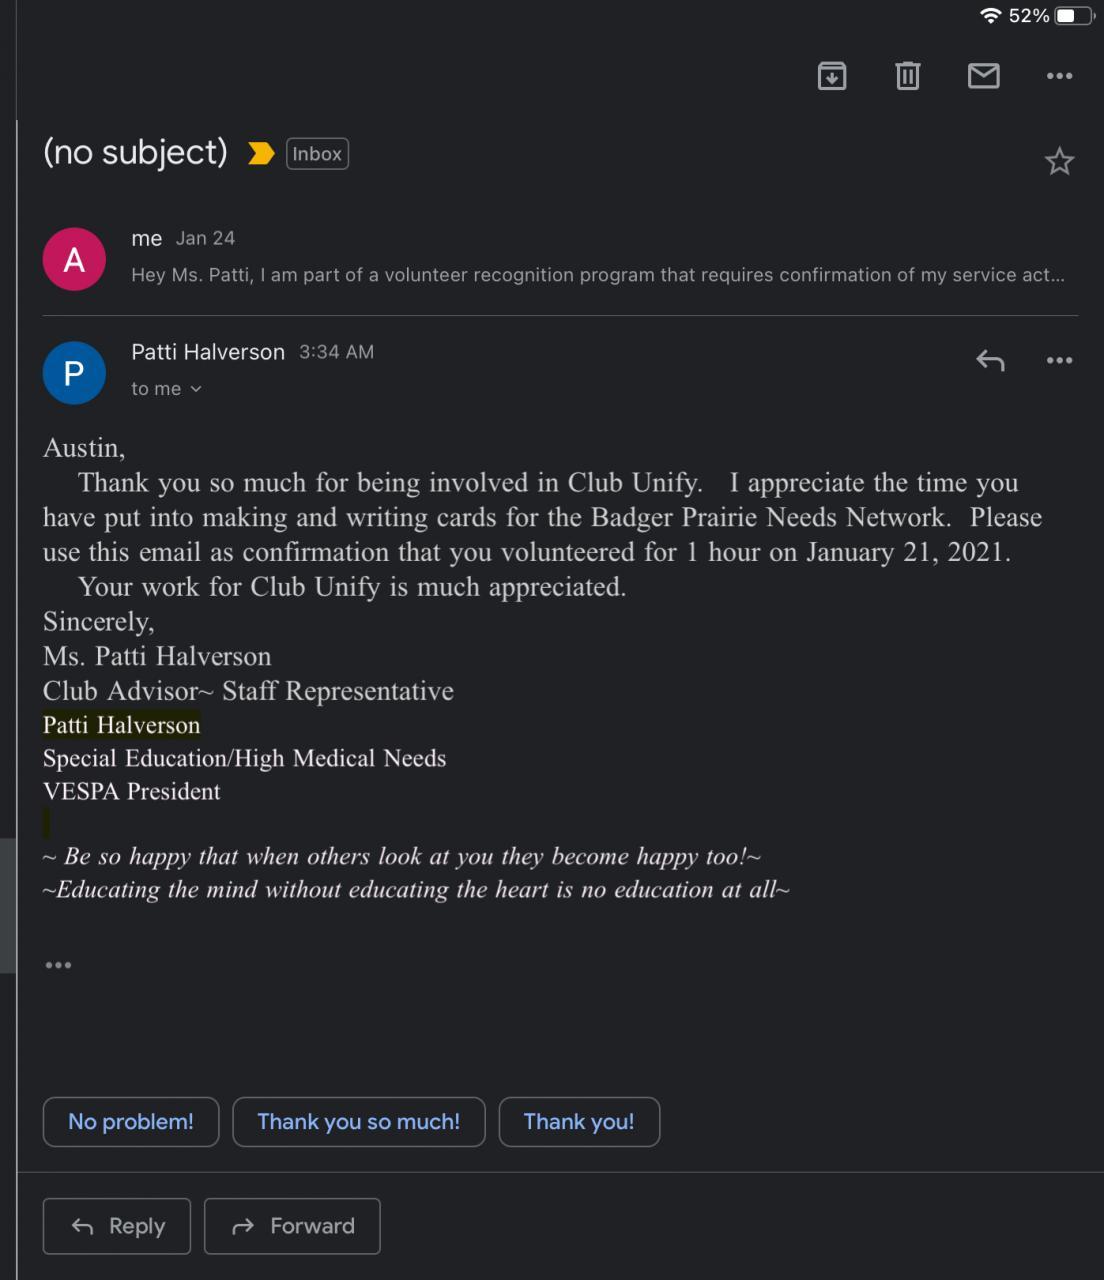Tap the battery indicator in status bar
Image resolution: width=1104 pixels, height=1280 pixels.
point(1073,16)
